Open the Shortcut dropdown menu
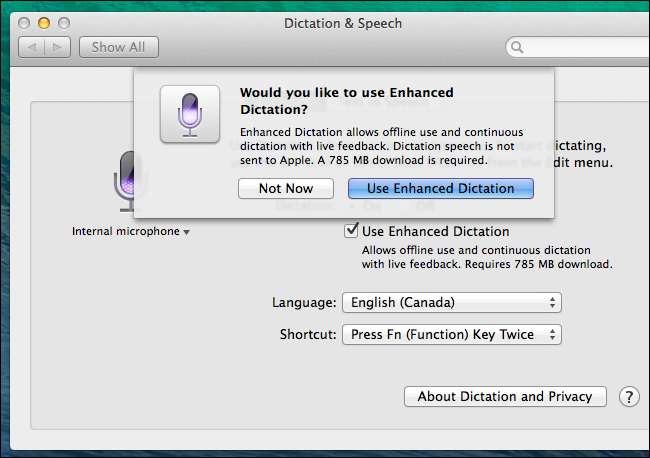Viewport: 650px width, 458px height. (452, 334)
